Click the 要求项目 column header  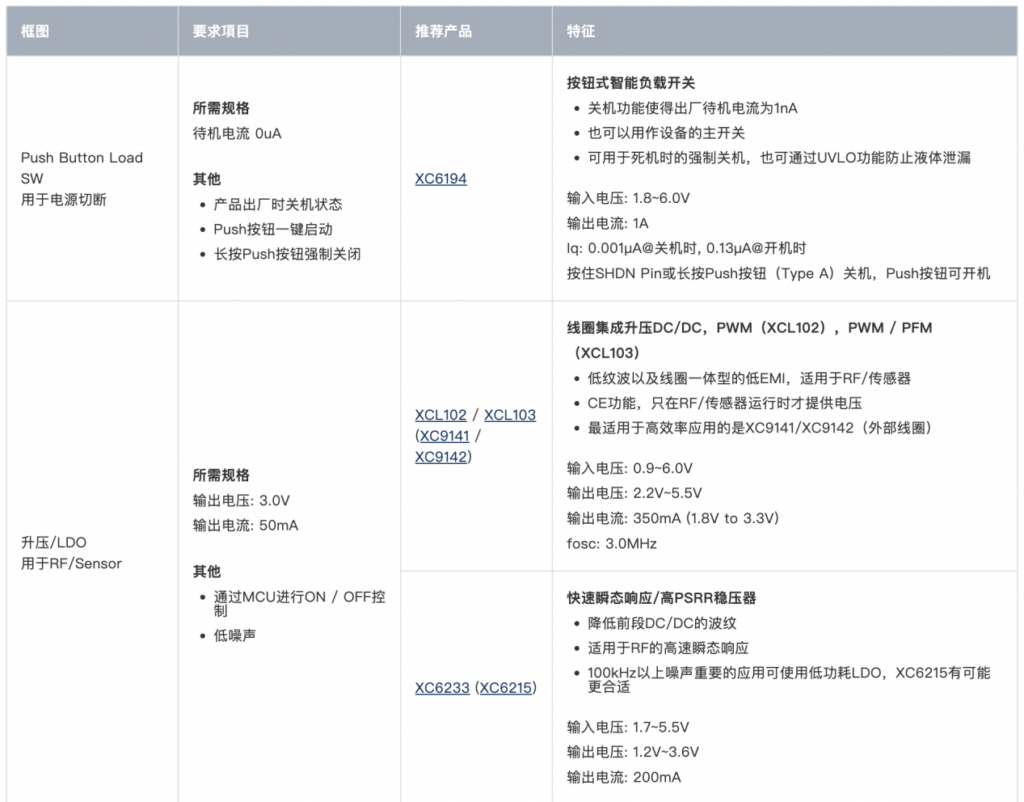pyautogui.click(x=221, y=31)
